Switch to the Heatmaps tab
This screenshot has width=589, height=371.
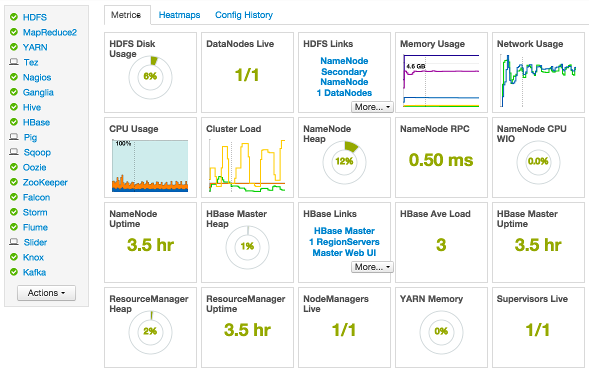coord(179,15)
